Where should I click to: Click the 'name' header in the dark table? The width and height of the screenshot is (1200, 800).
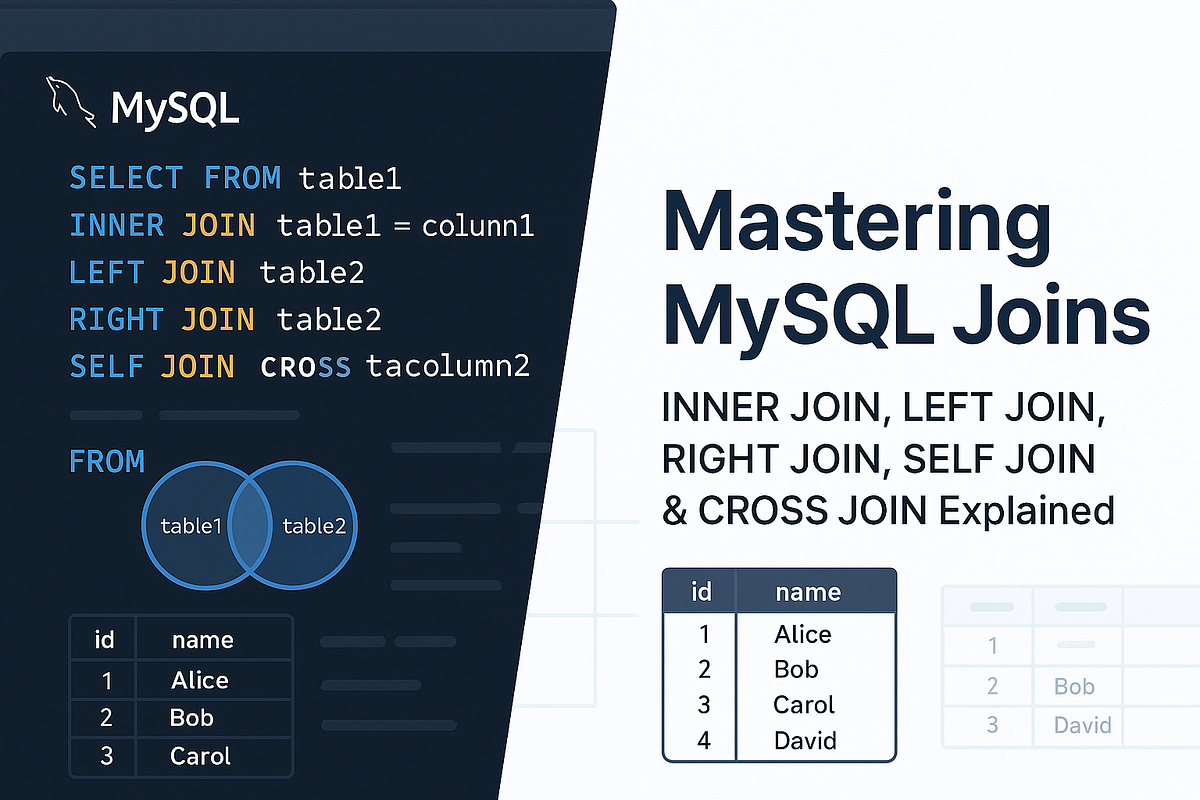pos(203,639)
